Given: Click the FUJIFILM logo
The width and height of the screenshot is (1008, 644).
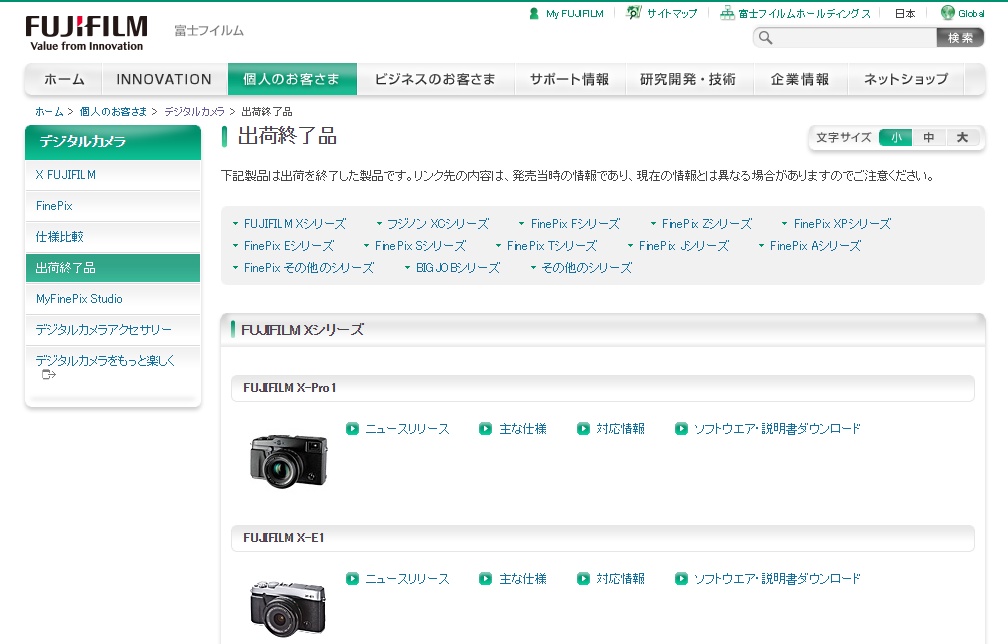Looking at the screenshot, I should pyautogui.click(x=86, y=33).
